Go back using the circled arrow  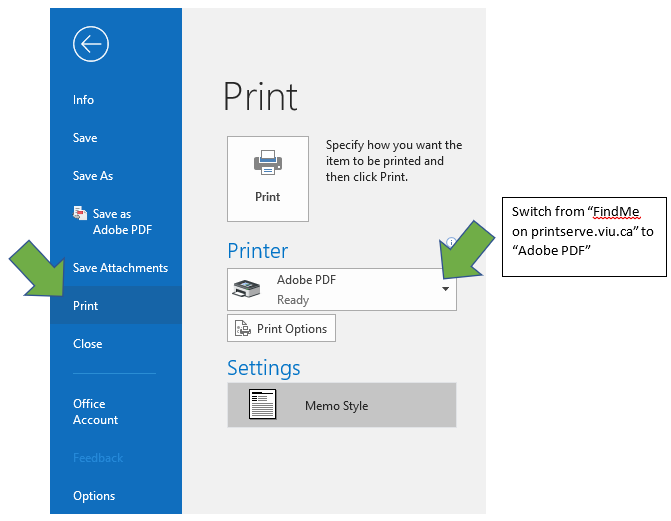(x=91, y=44)
